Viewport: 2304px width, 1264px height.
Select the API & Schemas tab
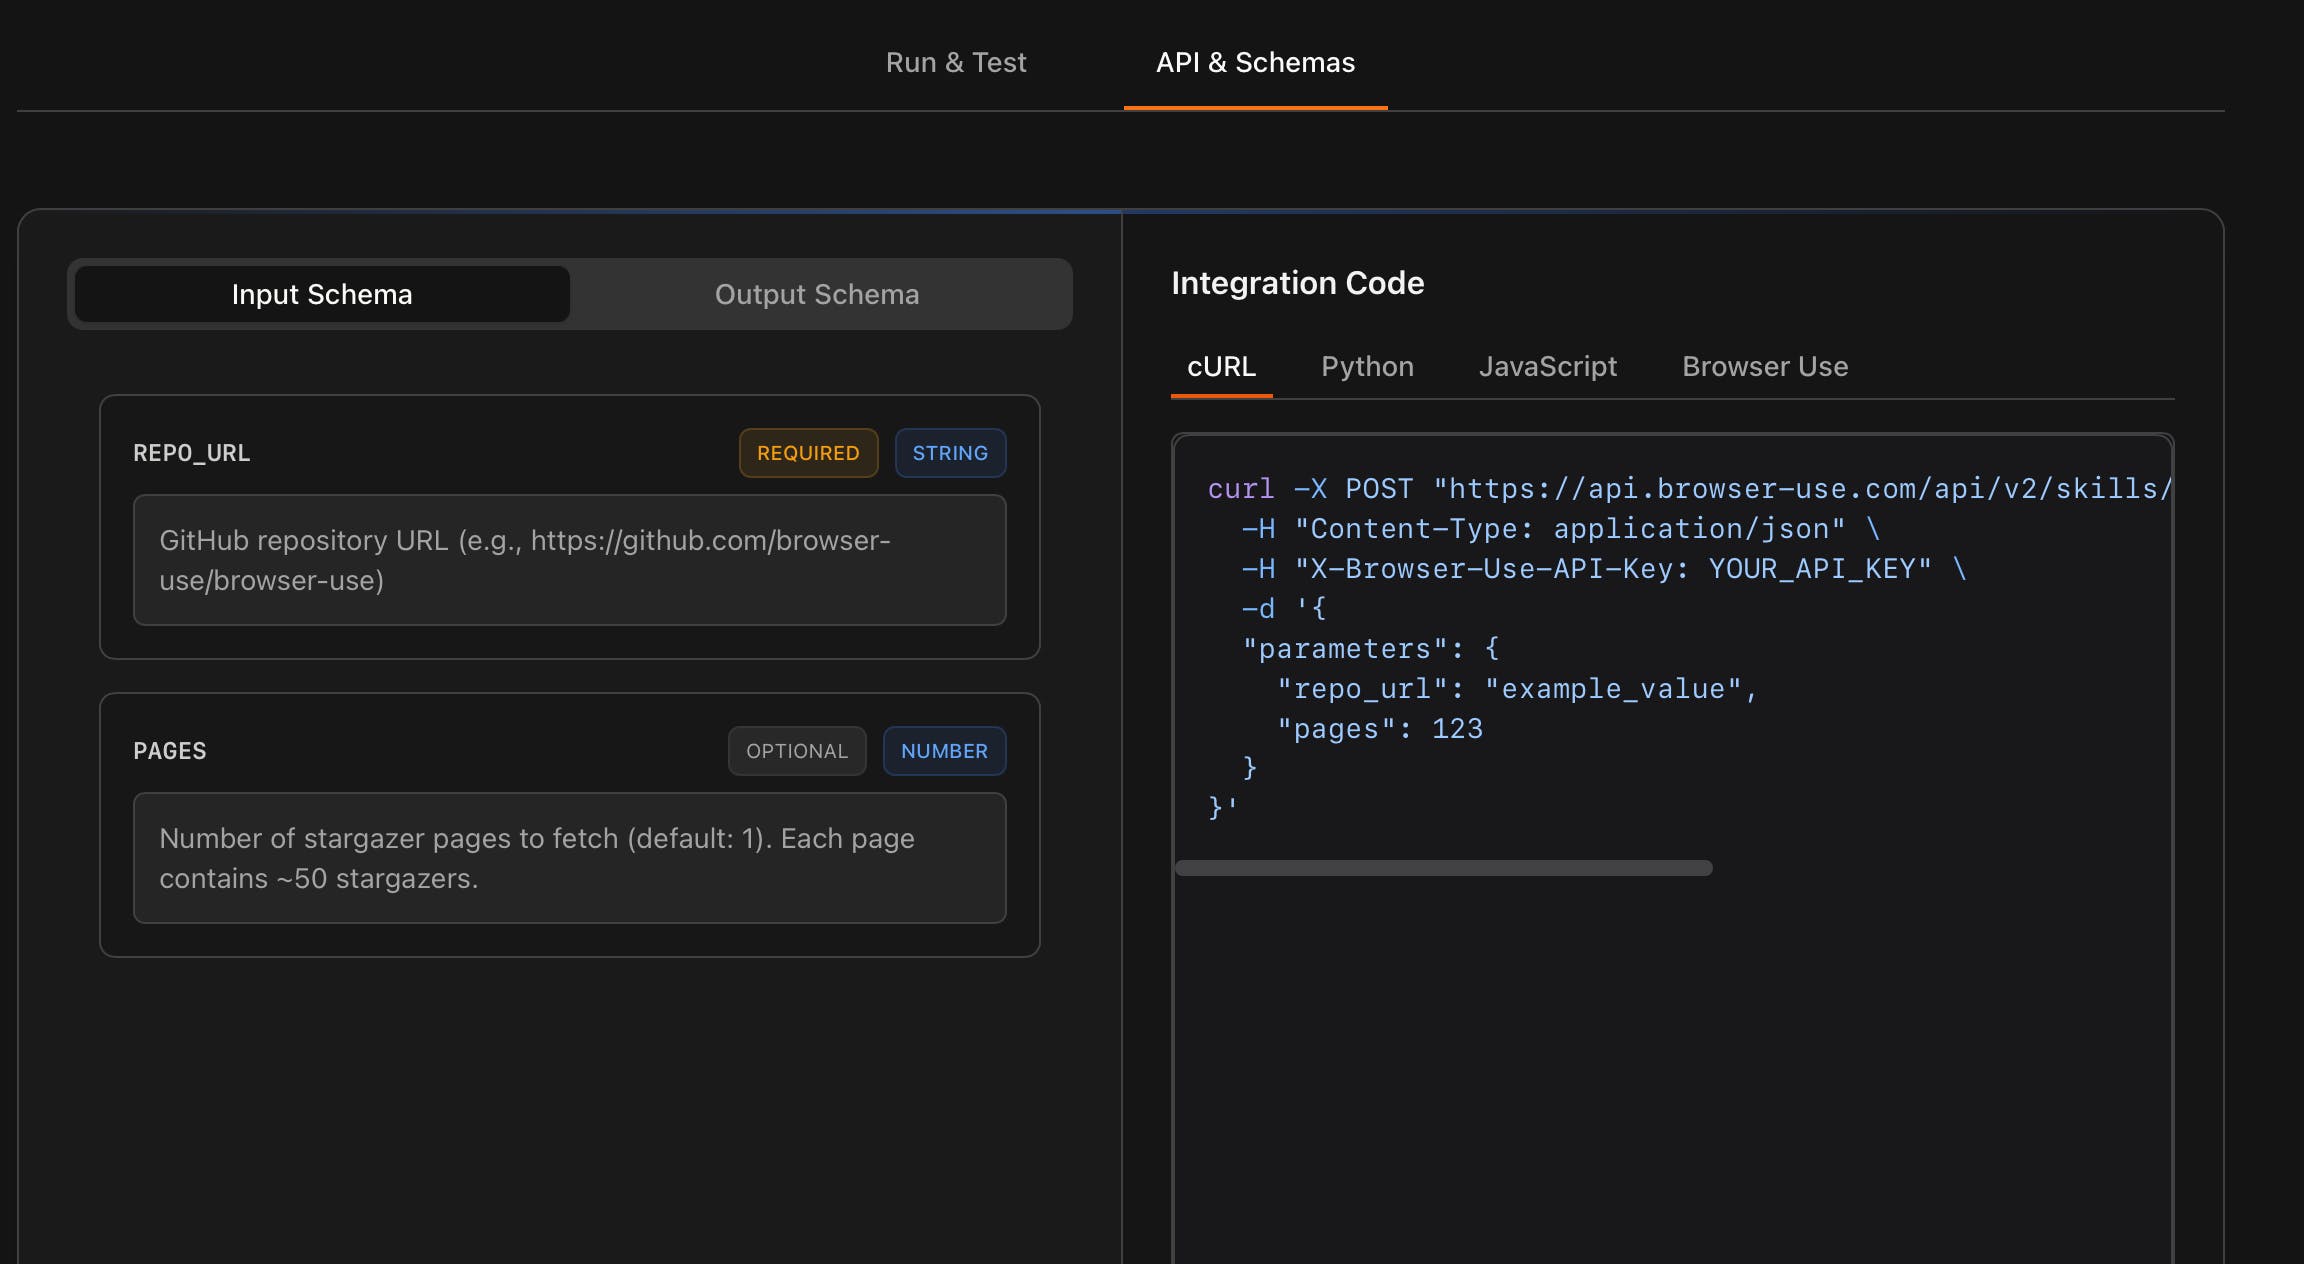[x=1254, y=62]
